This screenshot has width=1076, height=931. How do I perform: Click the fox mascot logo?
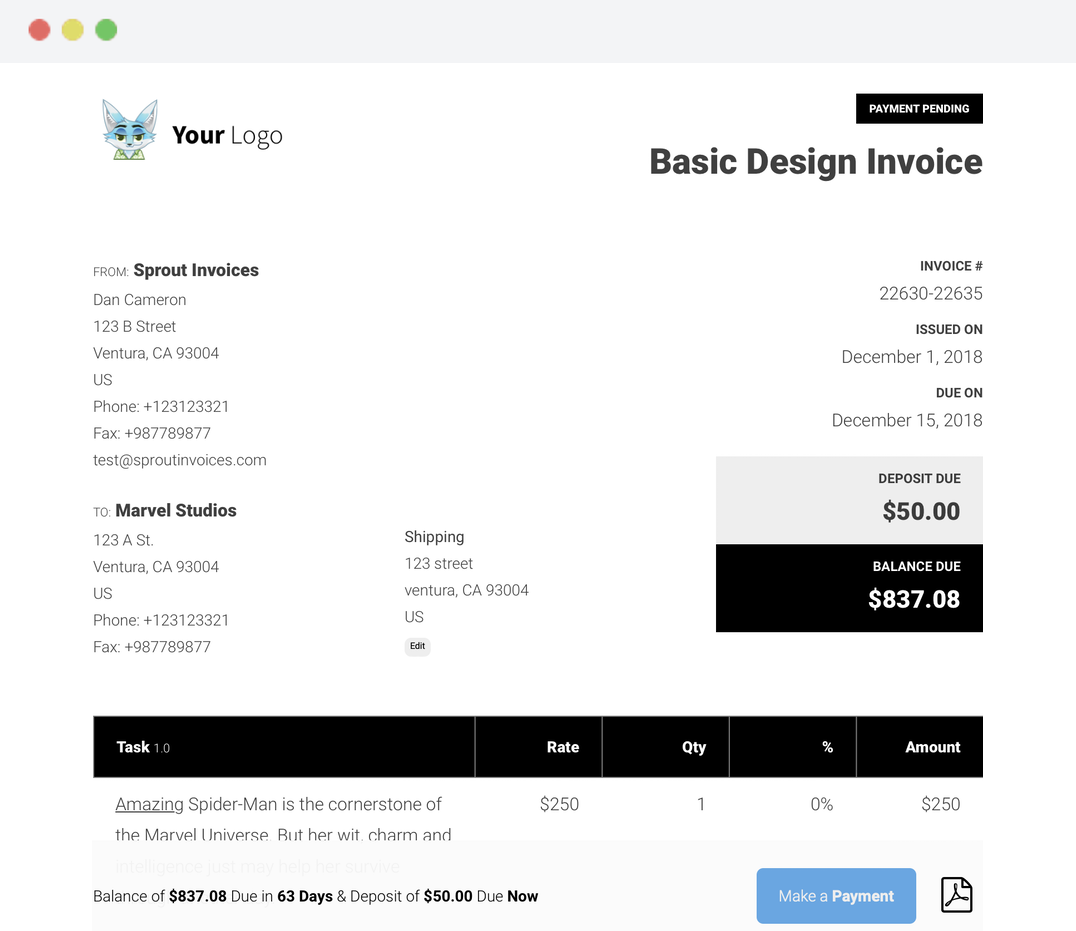coord(130,128)
